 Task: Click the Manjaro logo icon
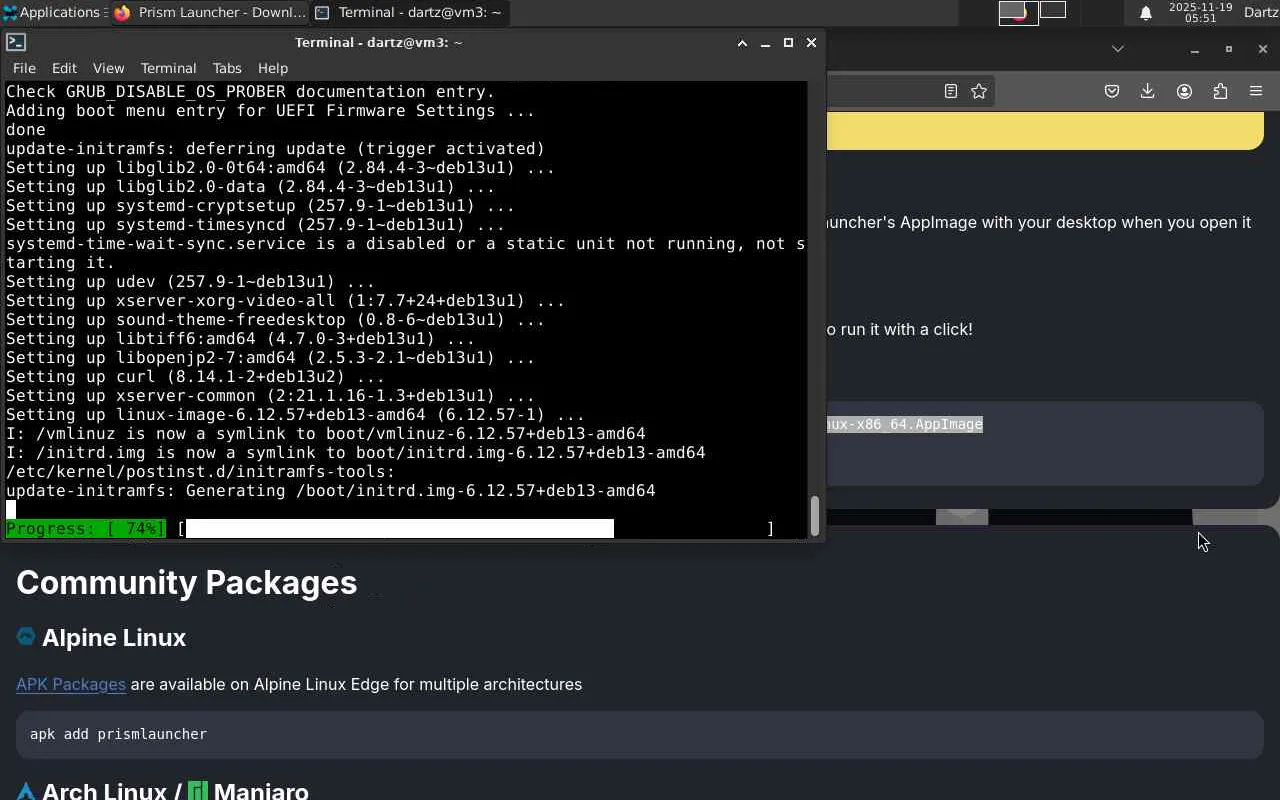(198, 792)
